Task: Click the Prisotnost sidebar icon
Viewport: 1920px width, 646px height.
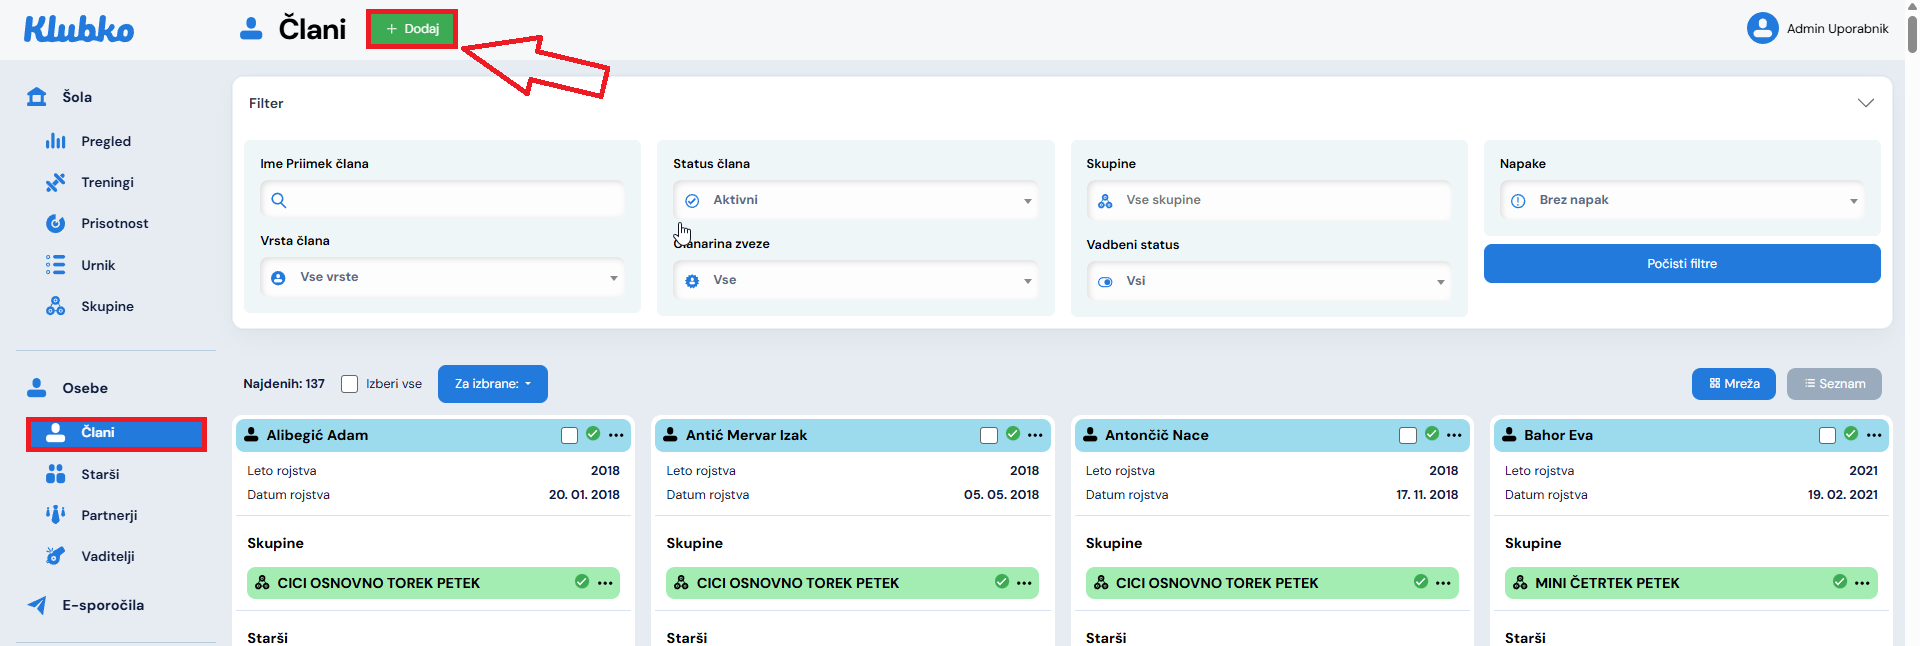Action: 56,223
